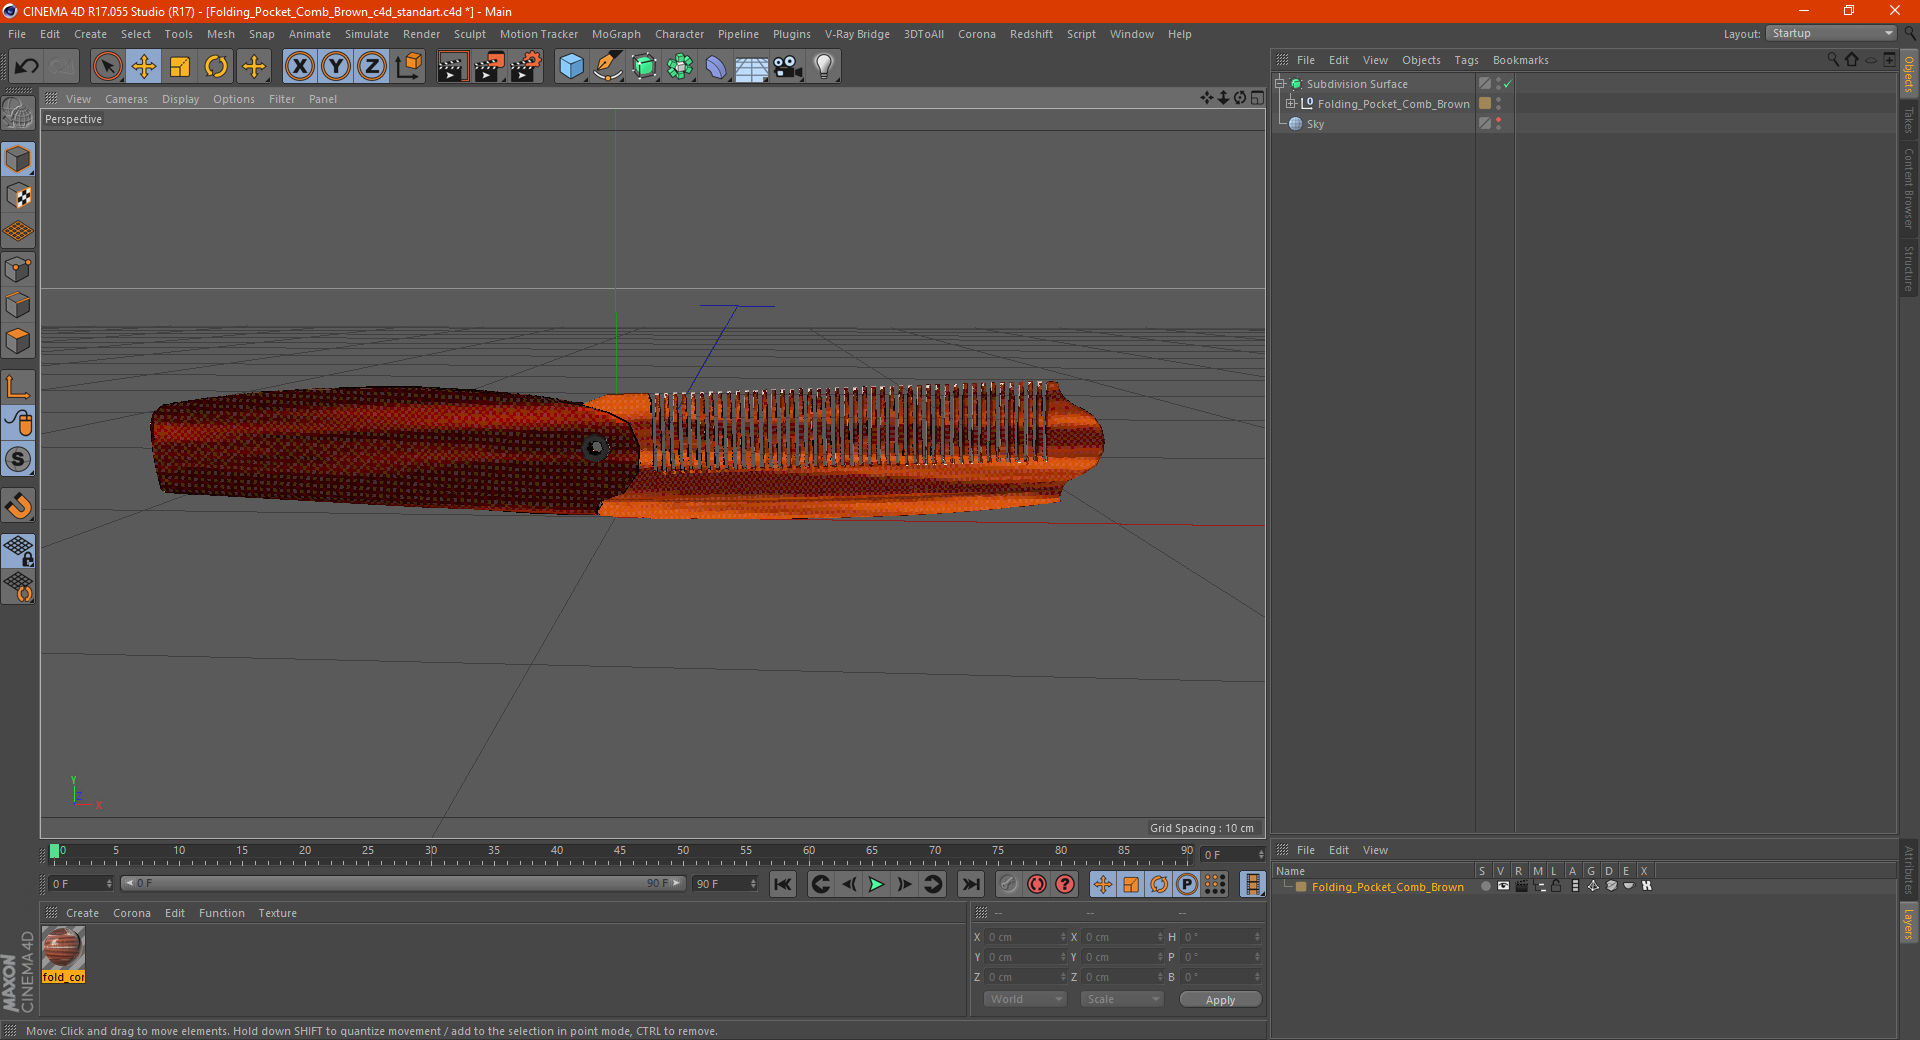Toggle viewport maximize icon
Image resolution: width=1920 pixels, height=1040 pixels.
[1257, 98]
